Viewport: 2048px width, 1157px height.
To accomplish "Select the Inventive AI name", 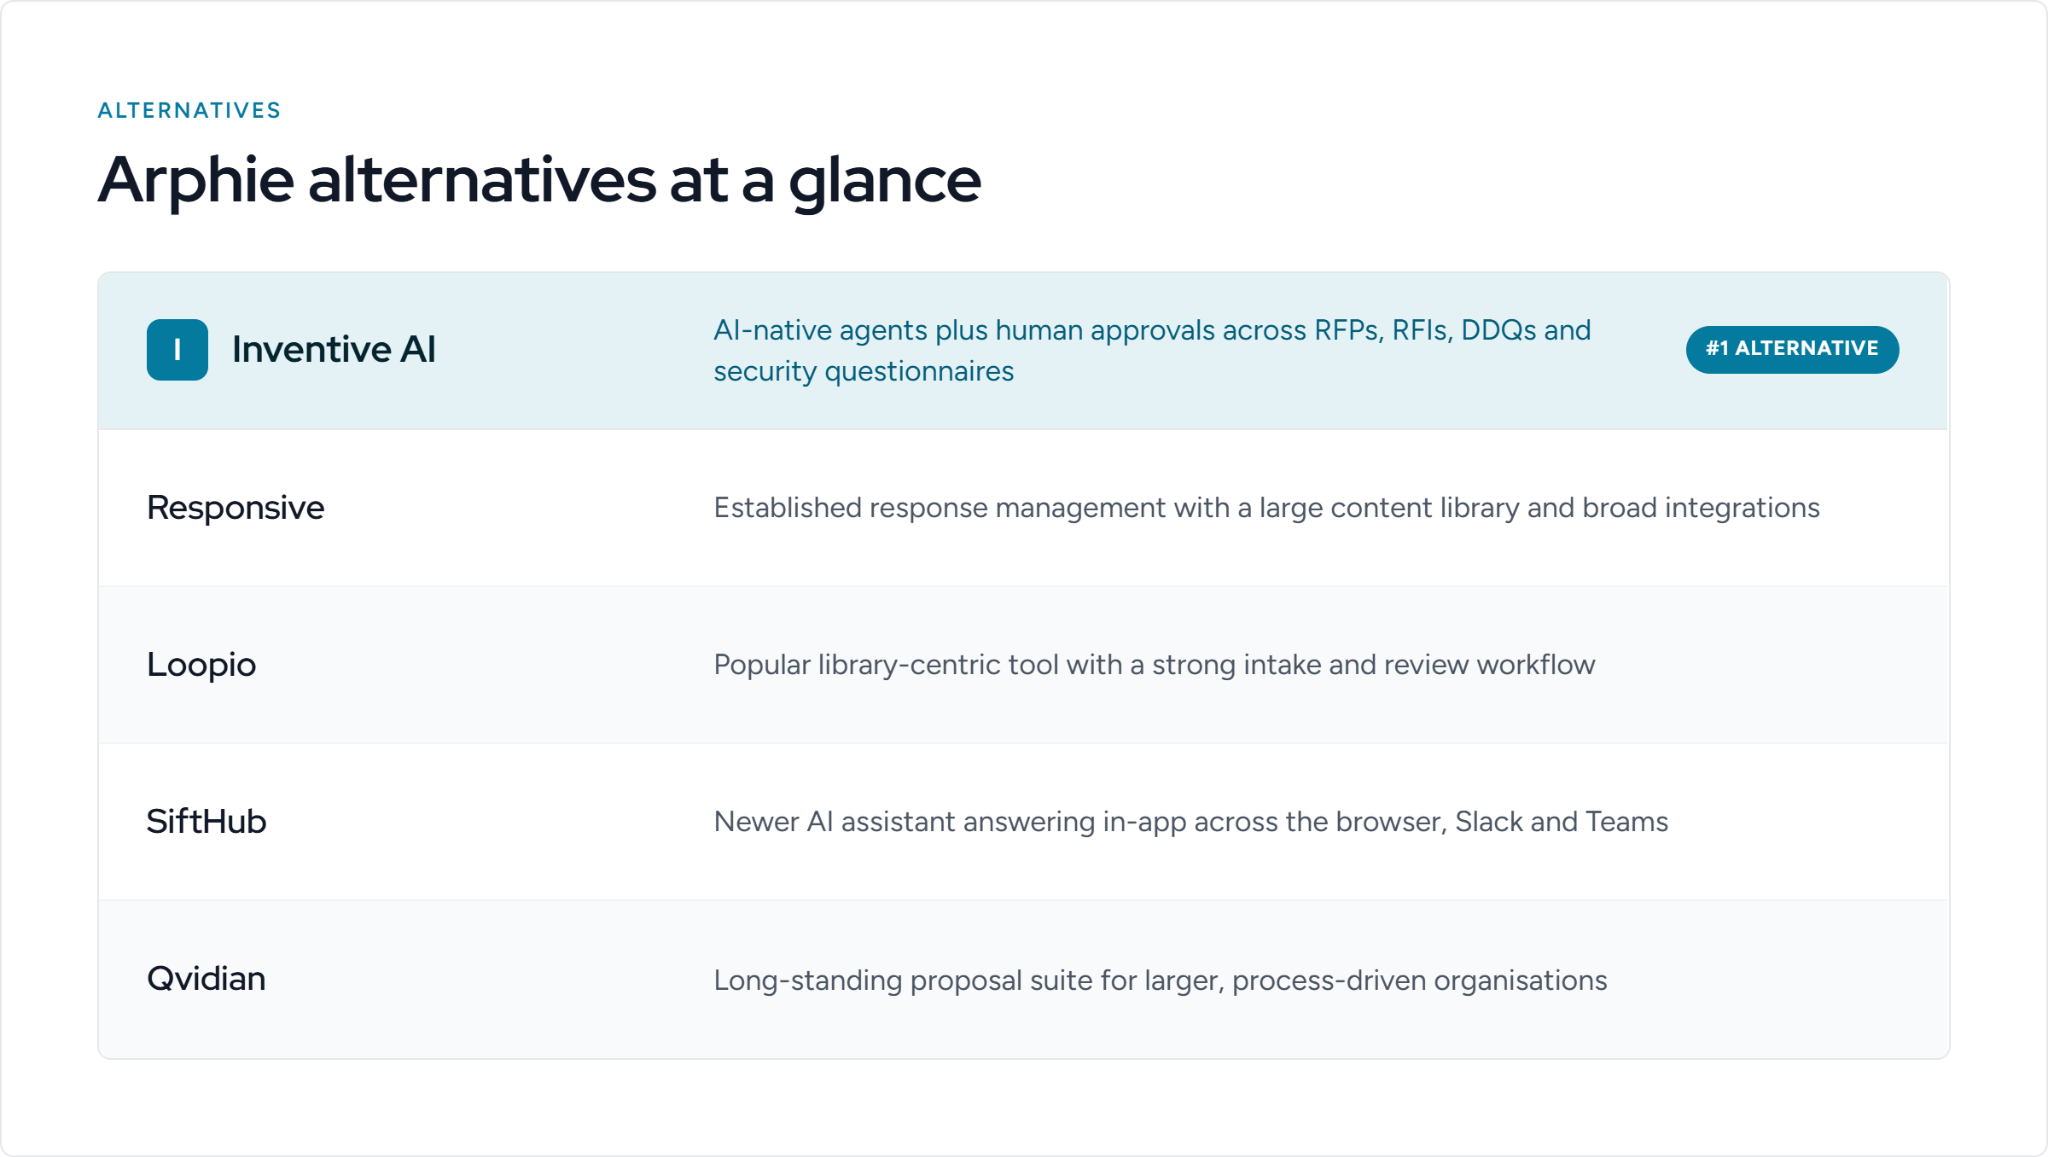I will (334, 350).
